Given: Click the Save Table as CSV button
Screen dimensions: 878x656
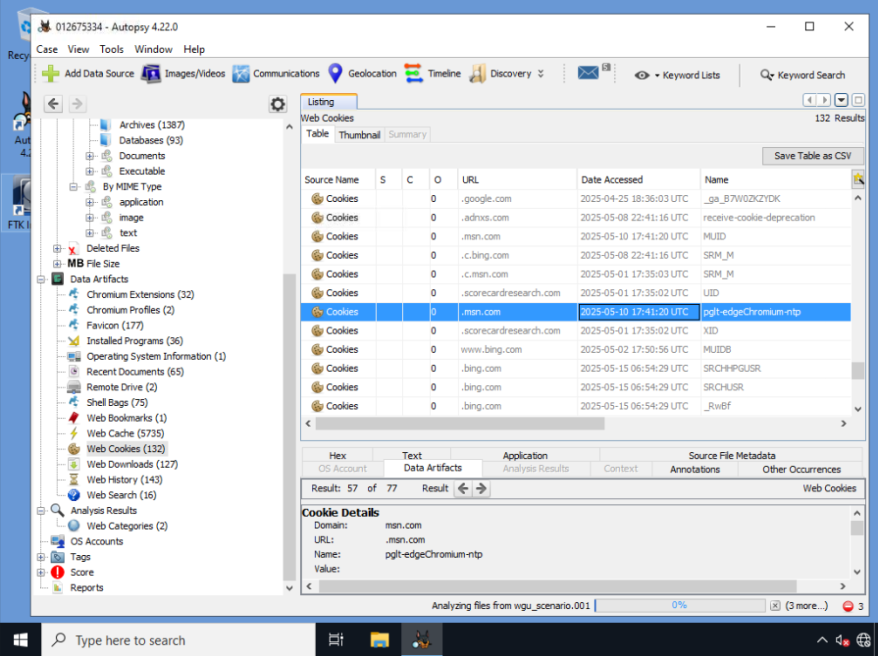Looking at the screenshot, I should (x=812, y=156).
